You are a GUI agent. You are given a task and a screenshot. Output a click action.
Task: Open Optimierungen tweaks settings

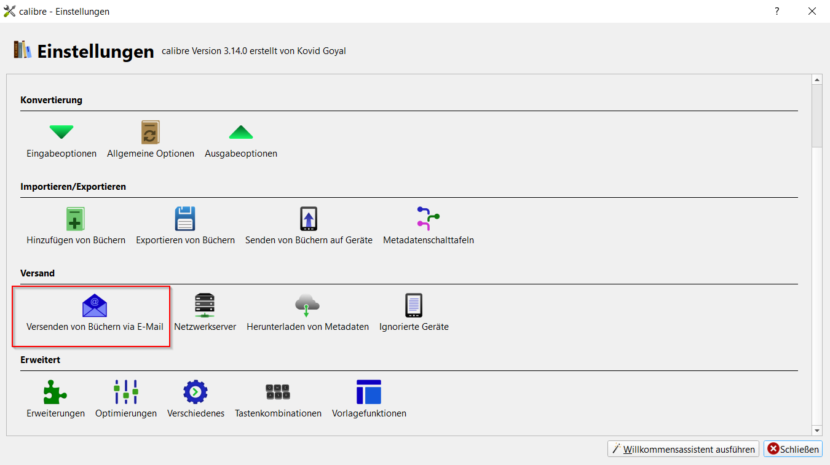click(x=126, y=400)
